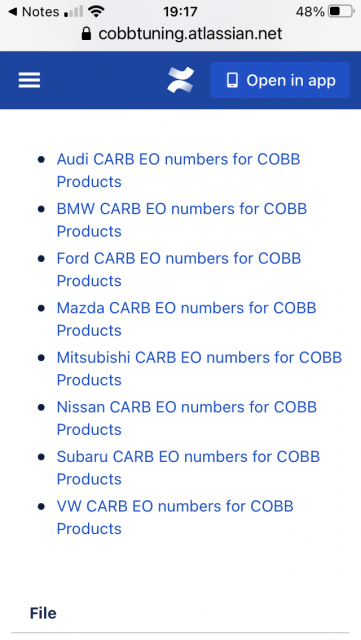Tap the cellular signal bars icon
Viewport: 361px width, 640px height.
pyautogui.click(x=74, y=12)
